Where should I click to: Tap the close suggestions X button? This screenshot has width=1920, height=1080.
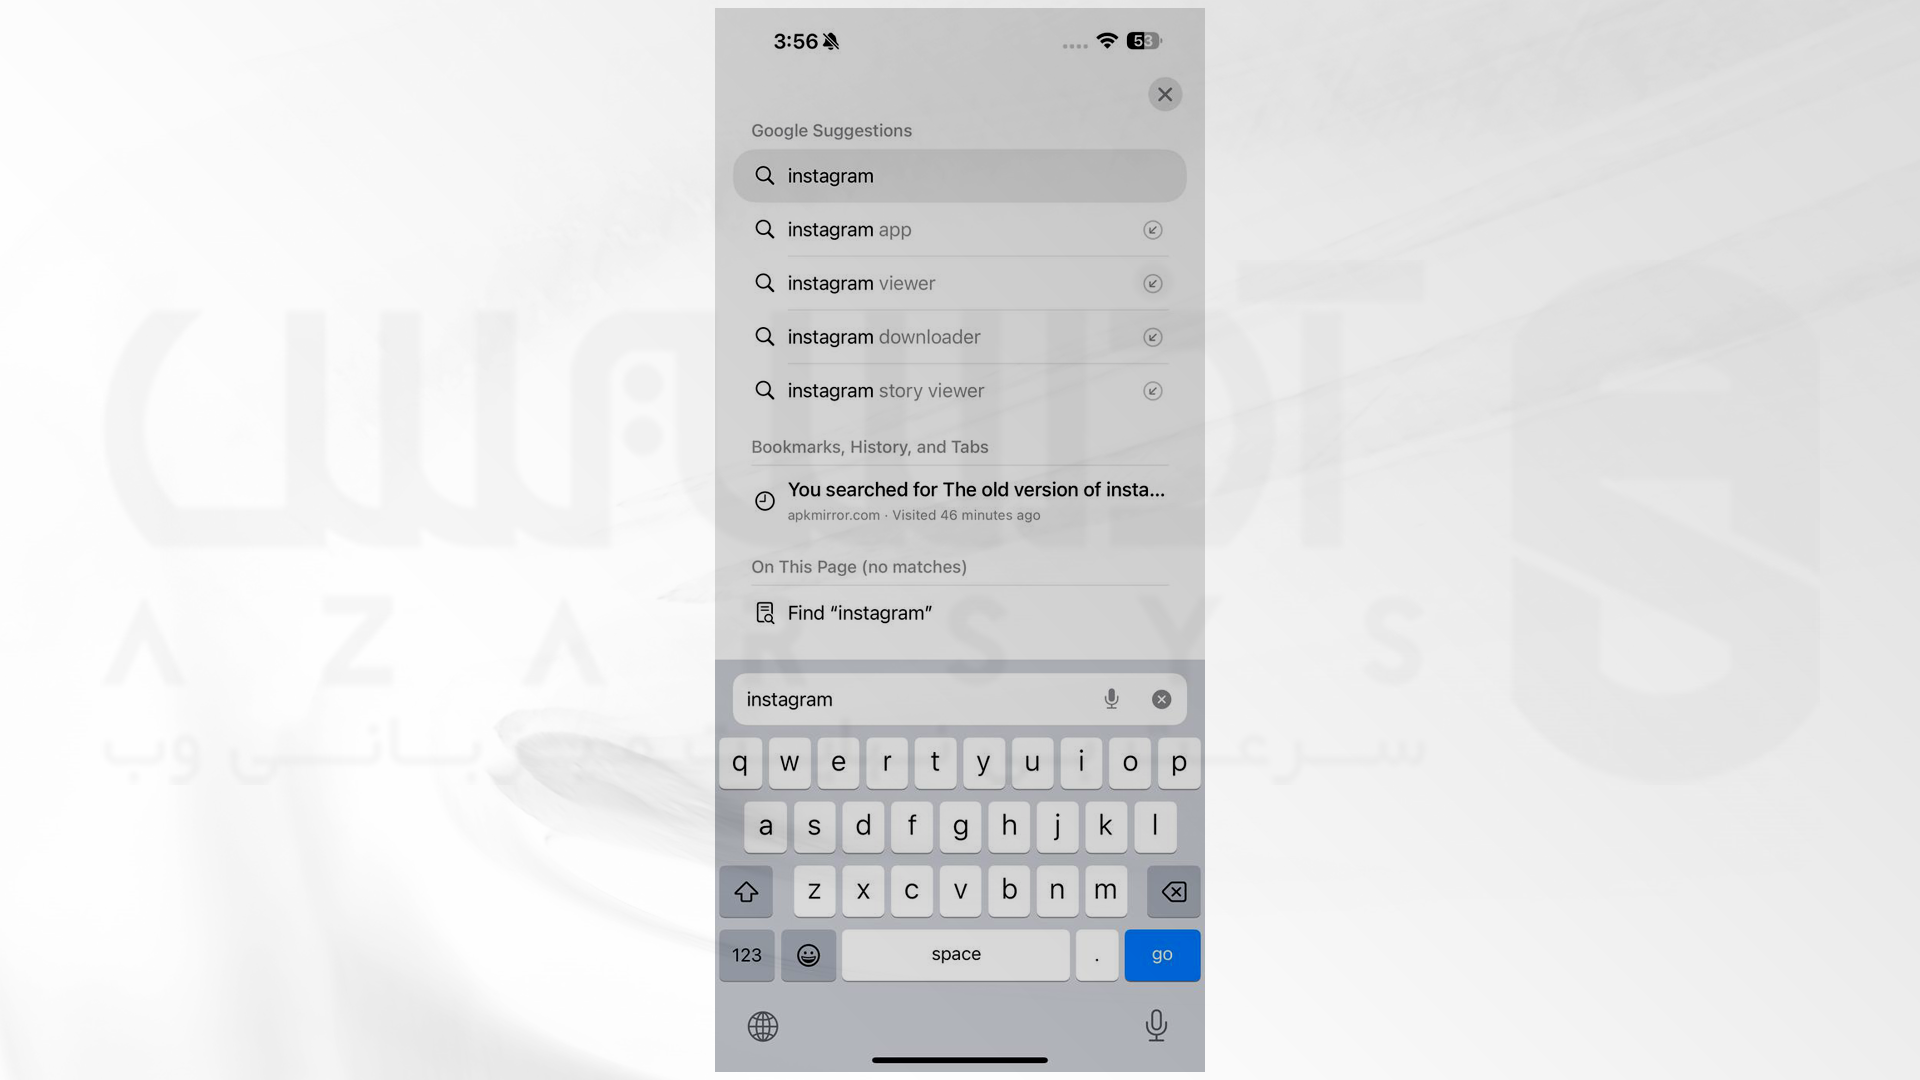tap(1164, 94)
